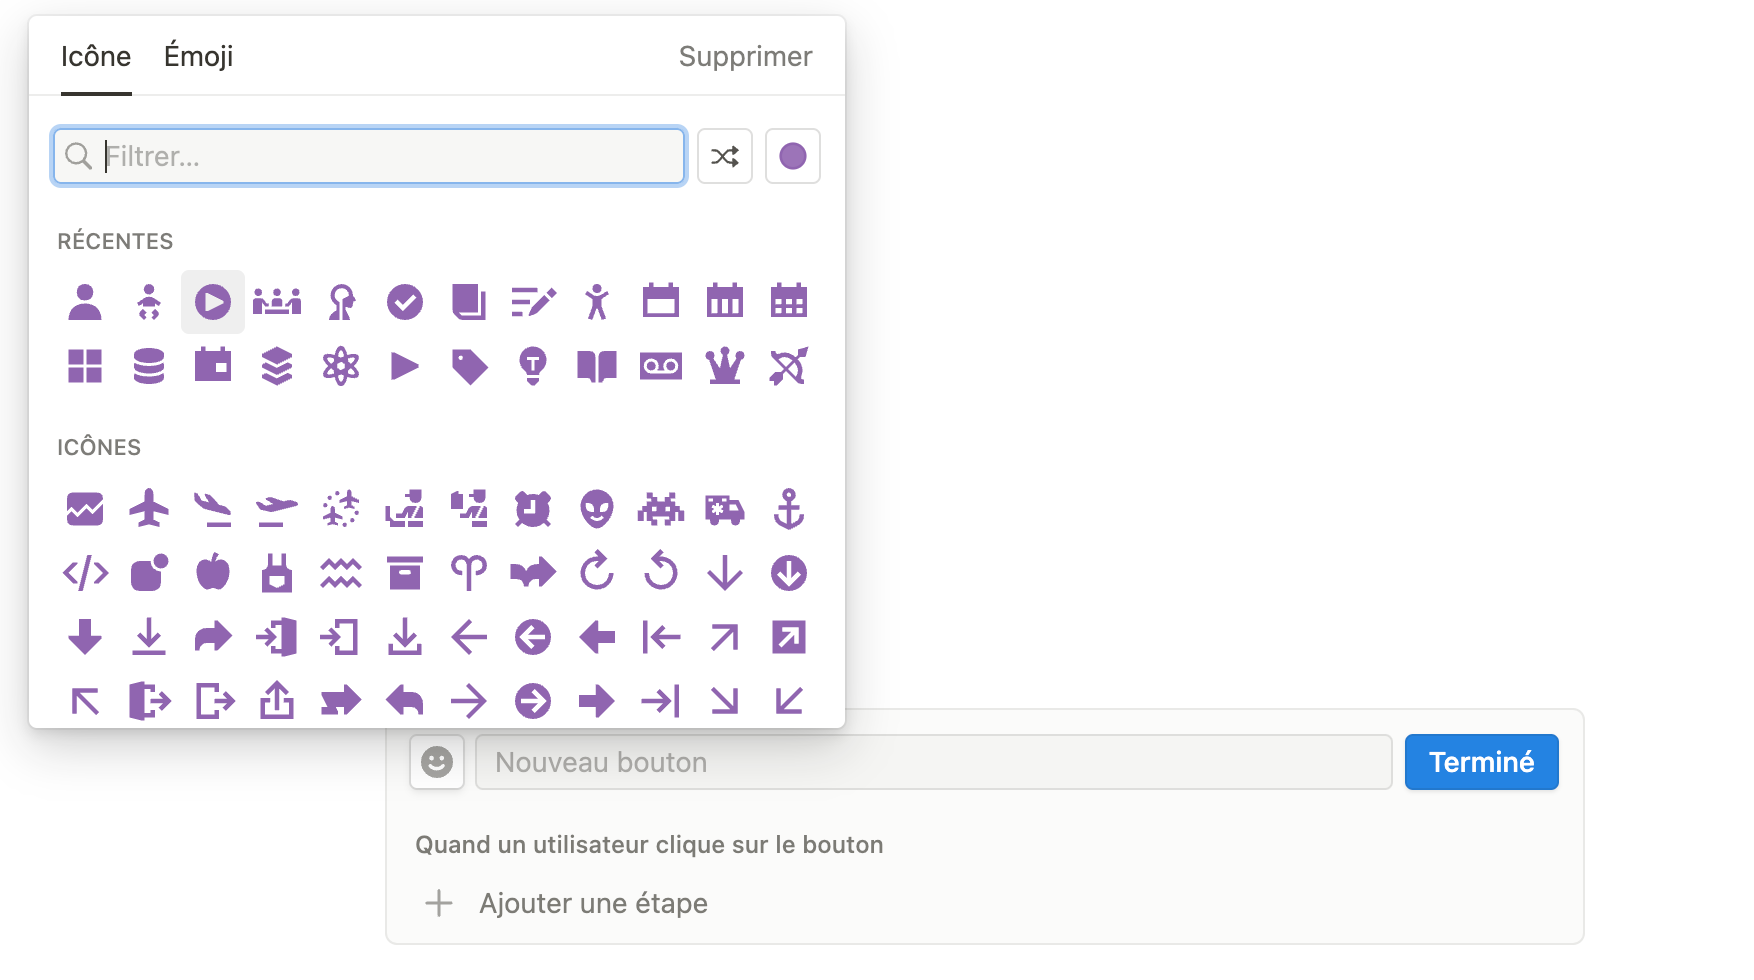Image resolution: width=1754 pixels, height=980 pixels.
Task: Focus the Filtrer search field
Action: tap(369, 156)
